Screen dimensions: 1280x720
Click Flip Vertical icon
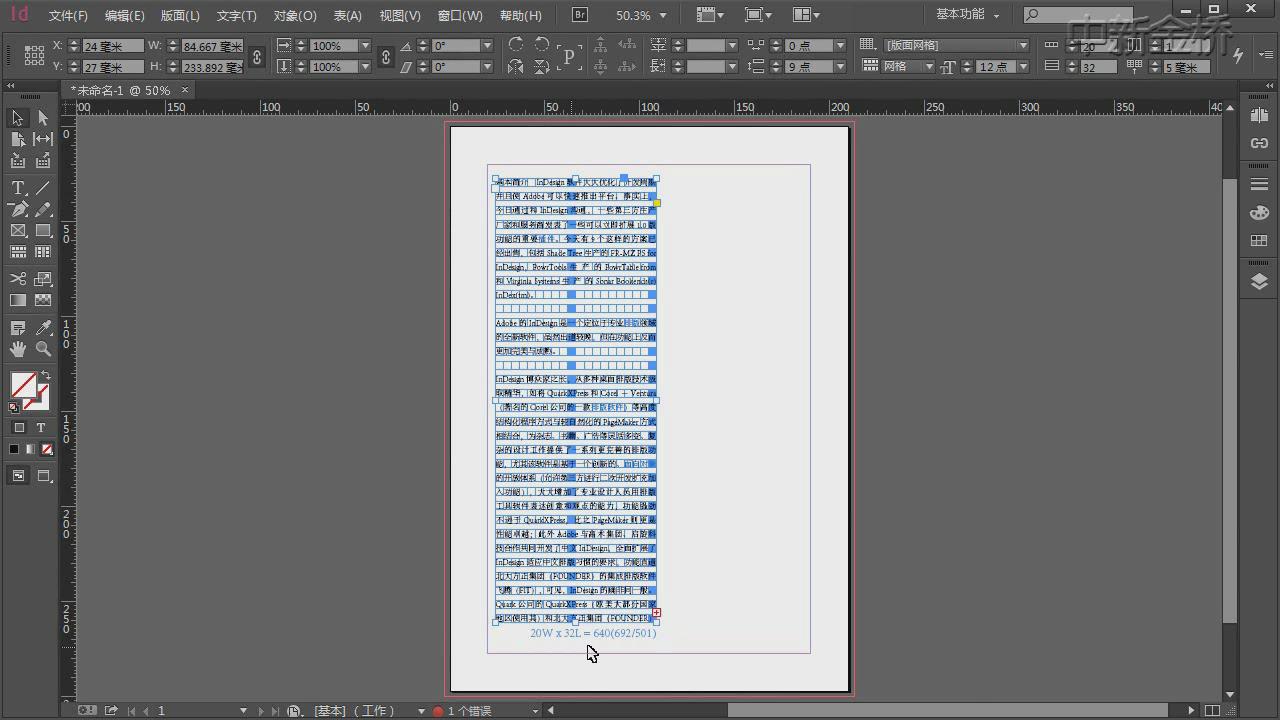coord(541,67)
